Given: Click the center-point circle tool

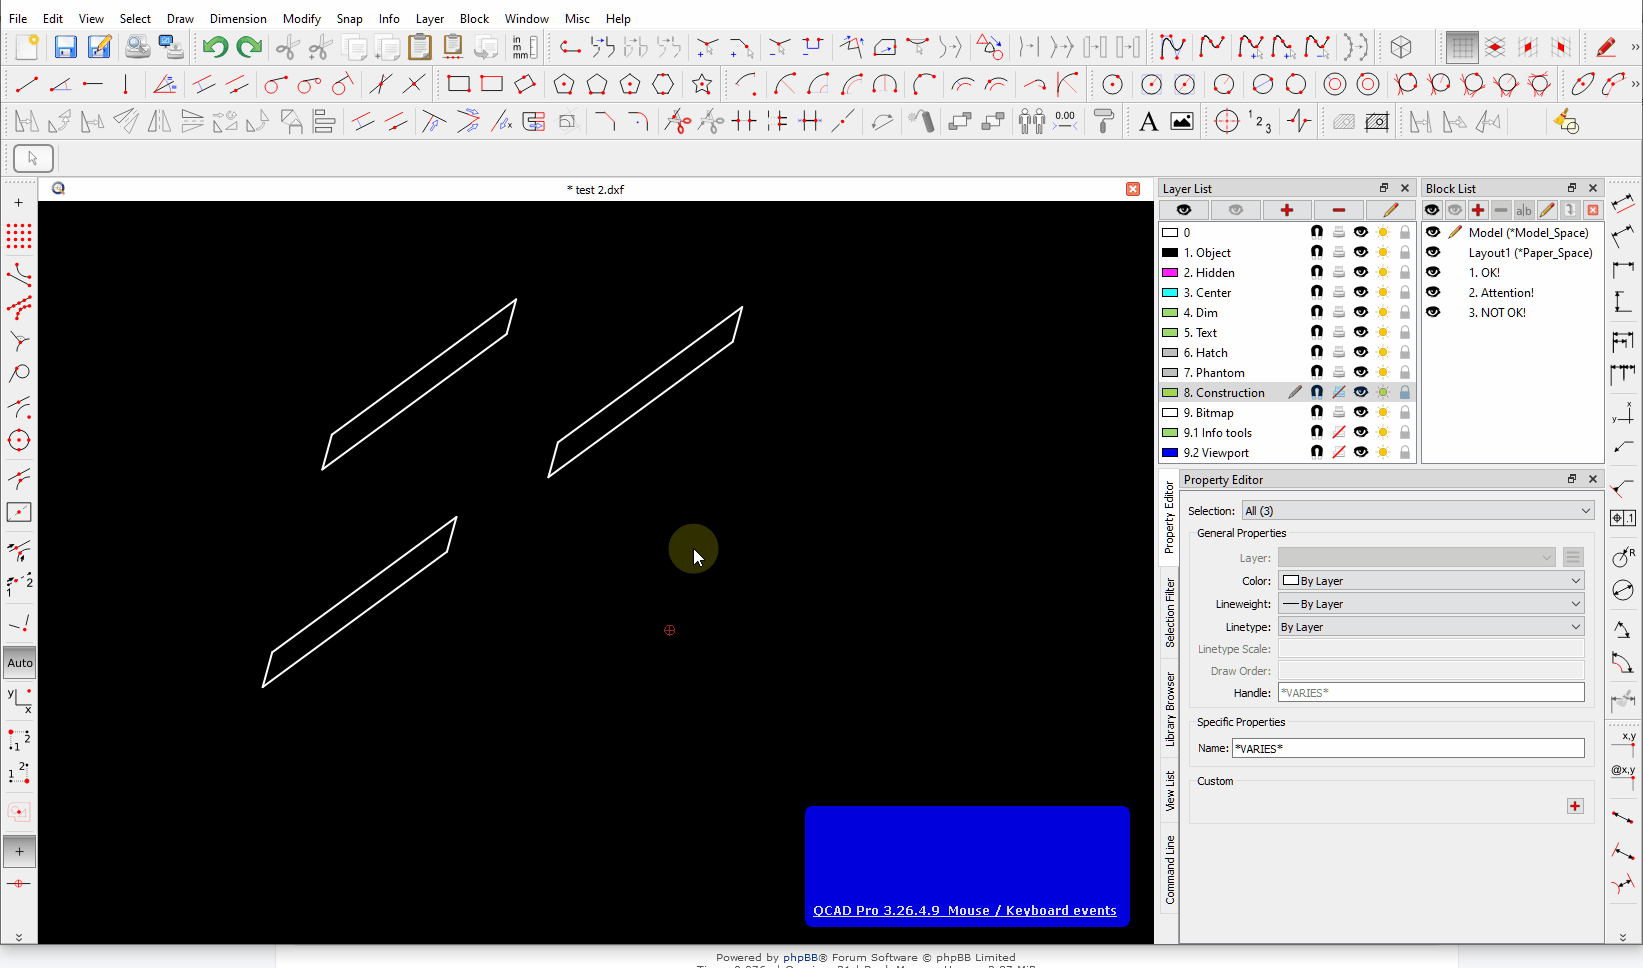Looking at the screenshot, I should click(x=1112, y=84).
